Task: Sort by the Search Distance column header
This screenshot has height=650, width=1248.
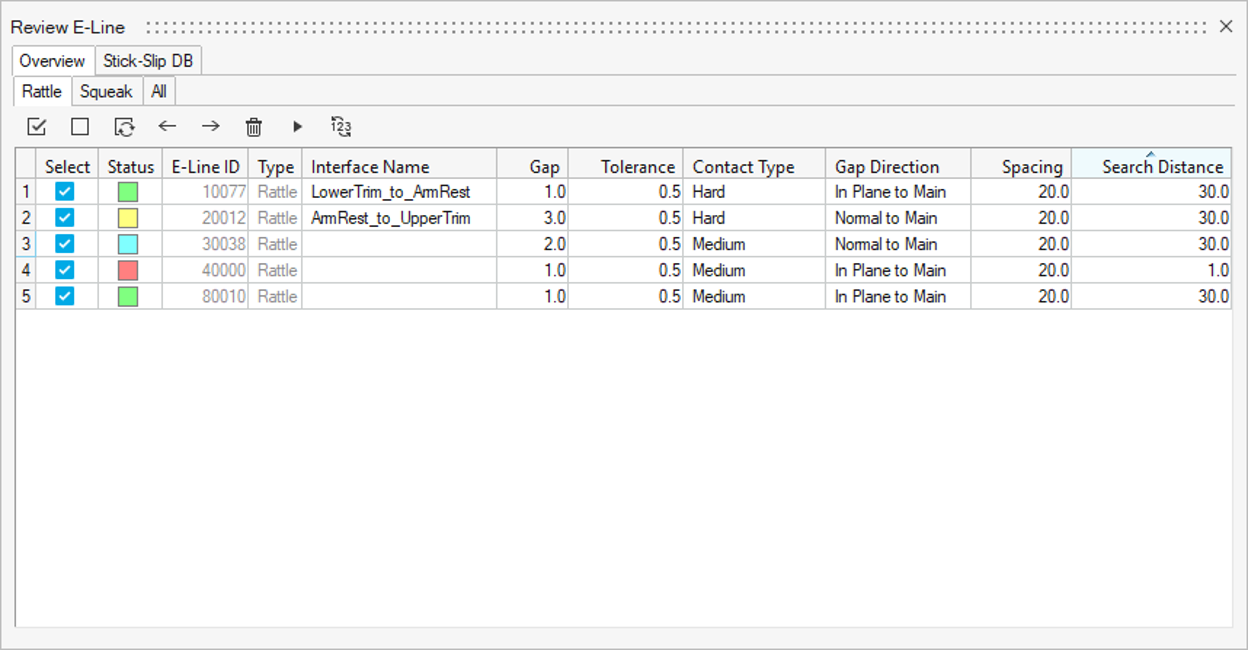Action: [1151, 167]
